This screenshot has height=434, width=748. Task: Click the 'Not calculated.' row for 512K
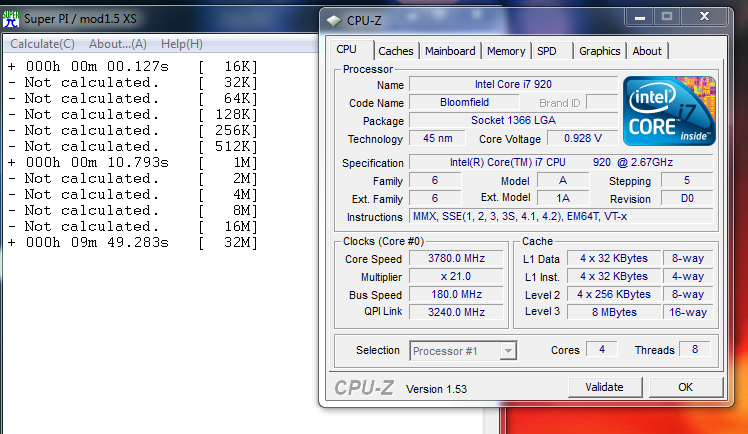tap(133, 146)
